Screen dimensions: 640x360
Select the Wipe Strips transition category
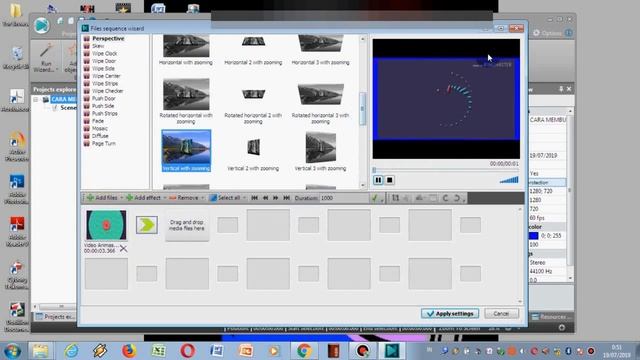pyautogui.click(x=105, y=83)
